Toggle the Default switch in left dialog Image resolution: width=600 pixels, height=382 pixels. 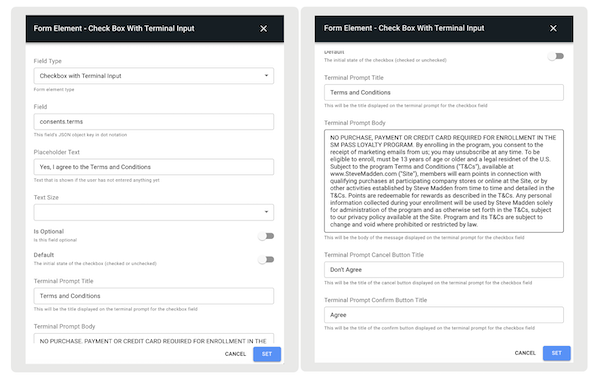tap(266, 260)
